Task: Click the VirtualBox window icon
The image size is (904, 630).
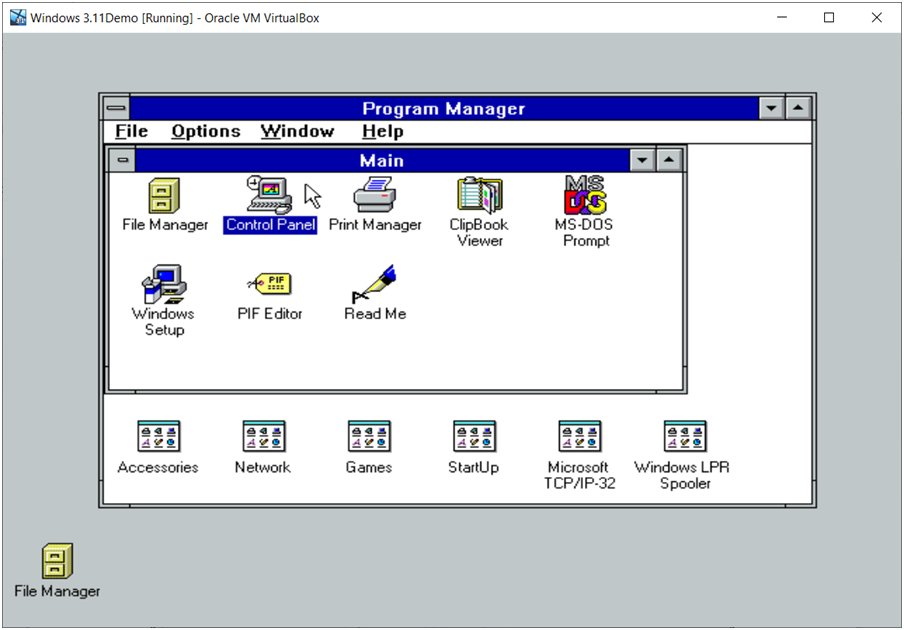Action: click(18, 18)
